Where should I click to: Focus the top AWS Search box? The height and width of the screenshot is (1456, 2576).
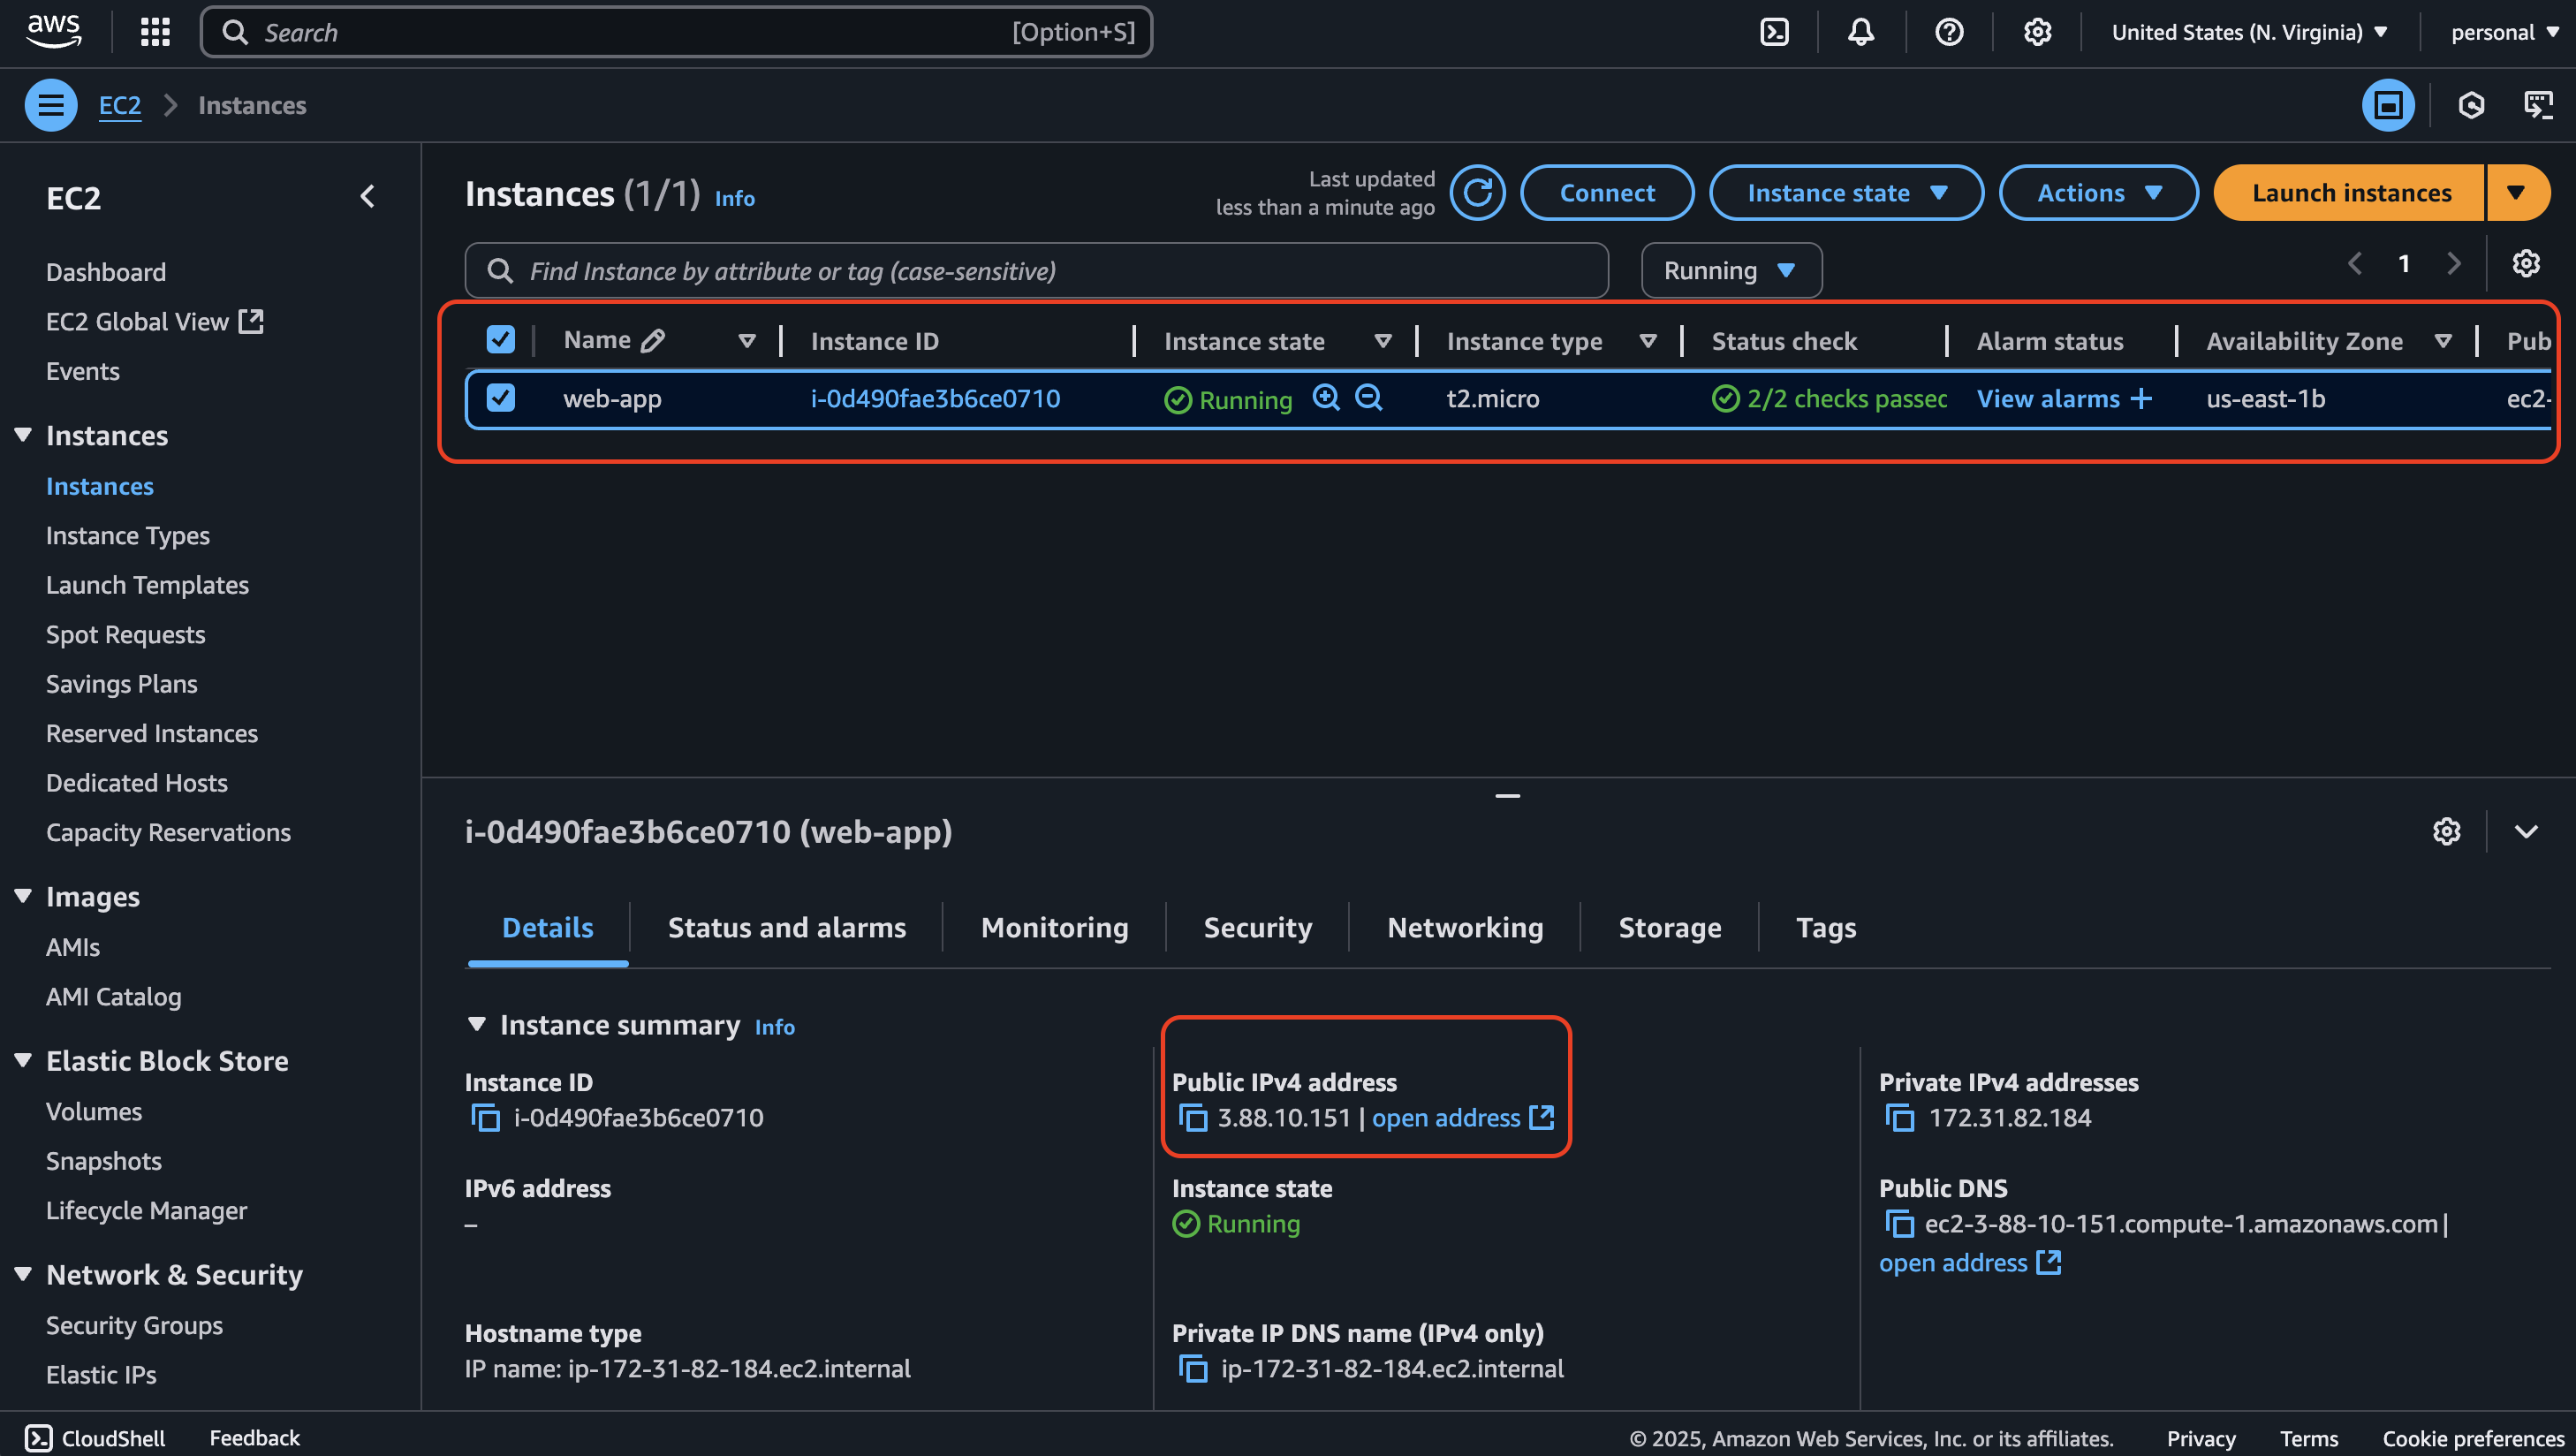tap(676, 32)
